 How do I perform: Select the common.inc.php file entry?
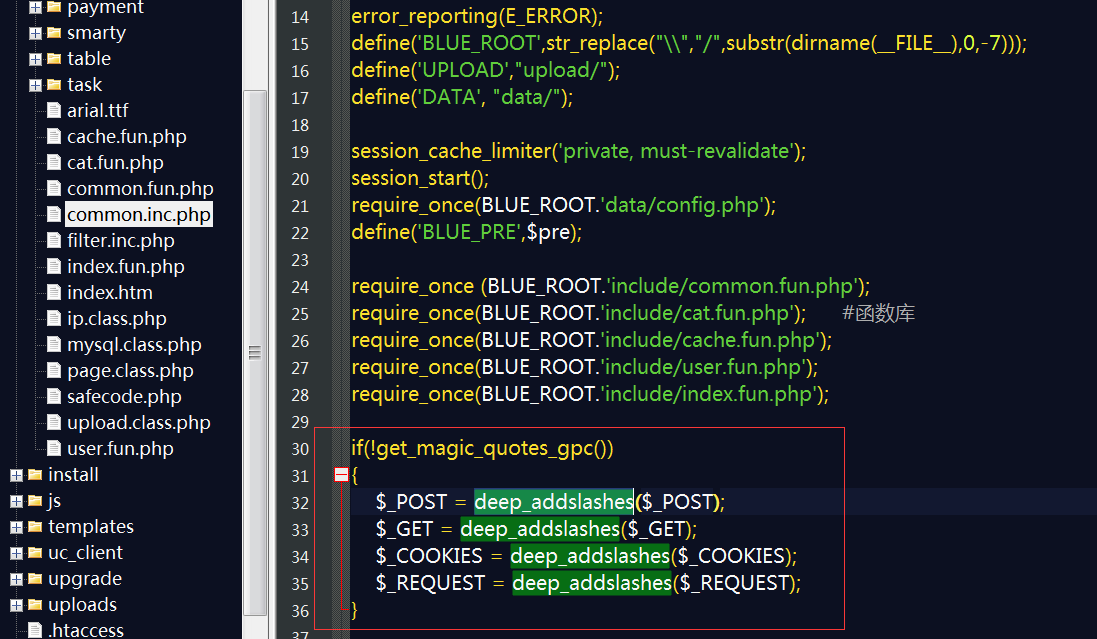coord(139,214)
